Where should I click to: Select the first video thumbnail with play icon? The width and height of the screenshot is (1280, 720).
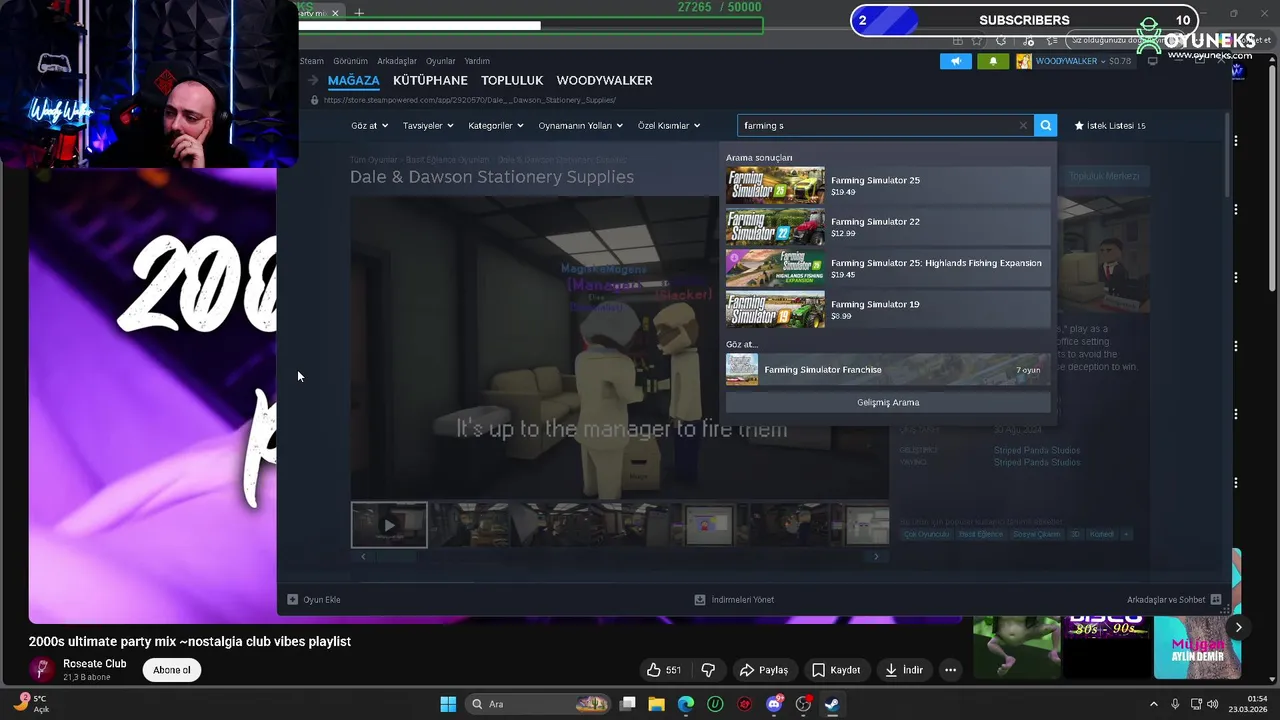pos(389,525)
